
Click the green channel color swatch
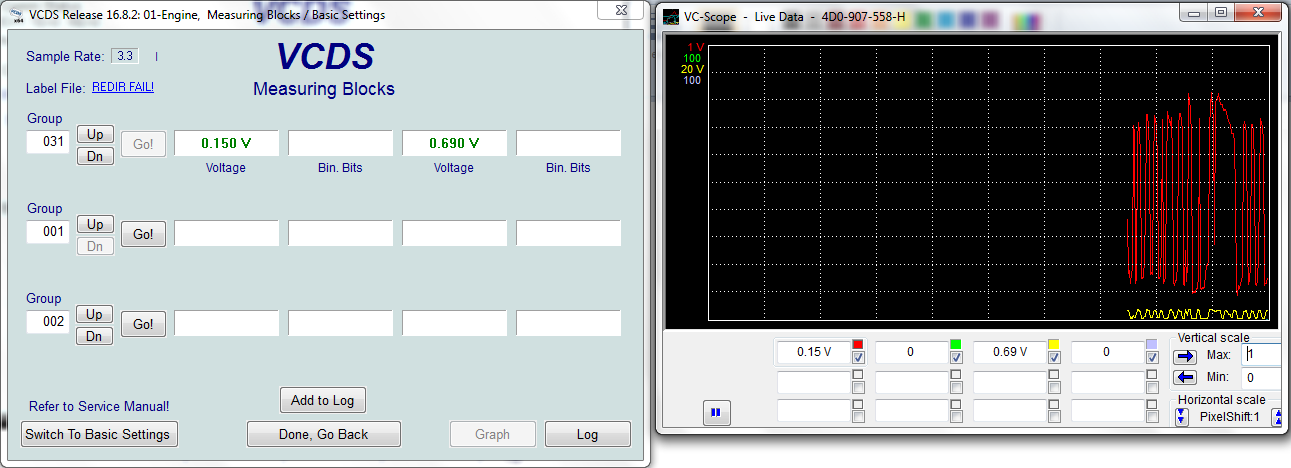[955, 344]
